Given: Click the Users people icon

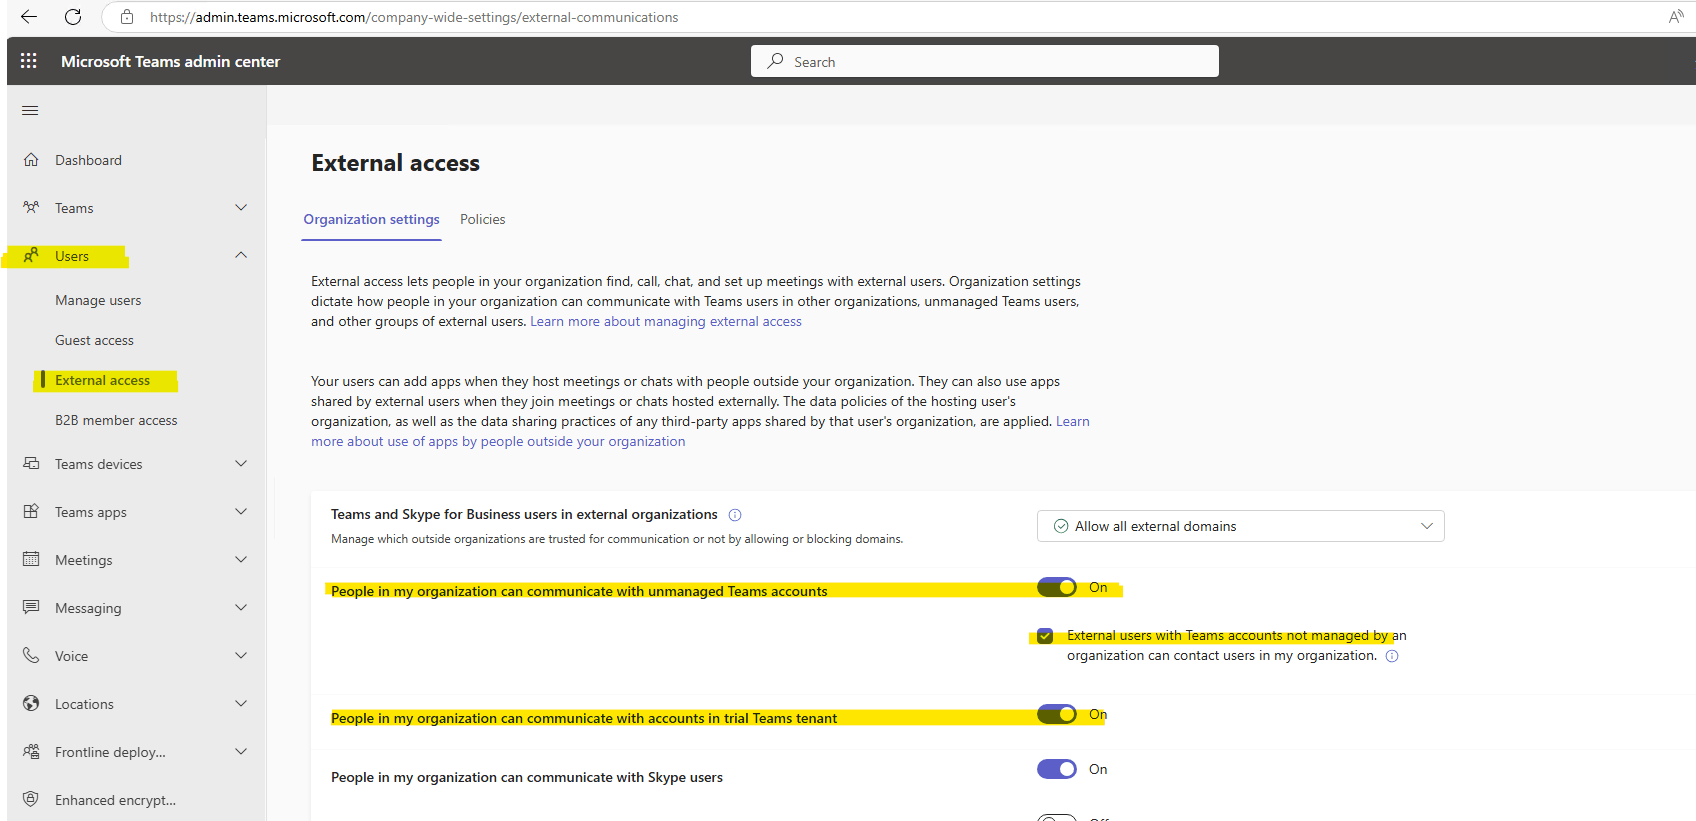Looking at the screenshot, I should (31, 256).
